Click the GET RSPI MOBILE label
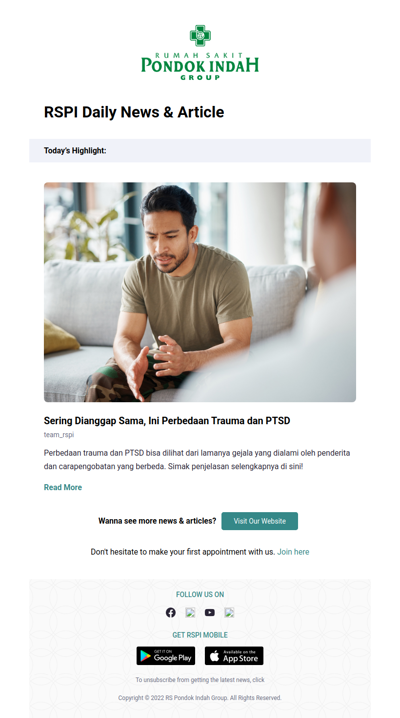400x718 pixels. (200, 635)
